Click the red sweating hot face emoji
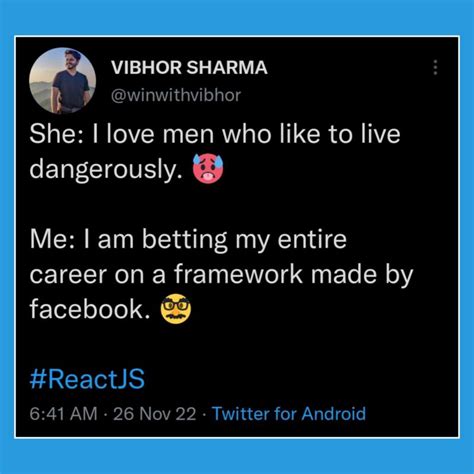The image size is (474, 474). tap(208, 168)
